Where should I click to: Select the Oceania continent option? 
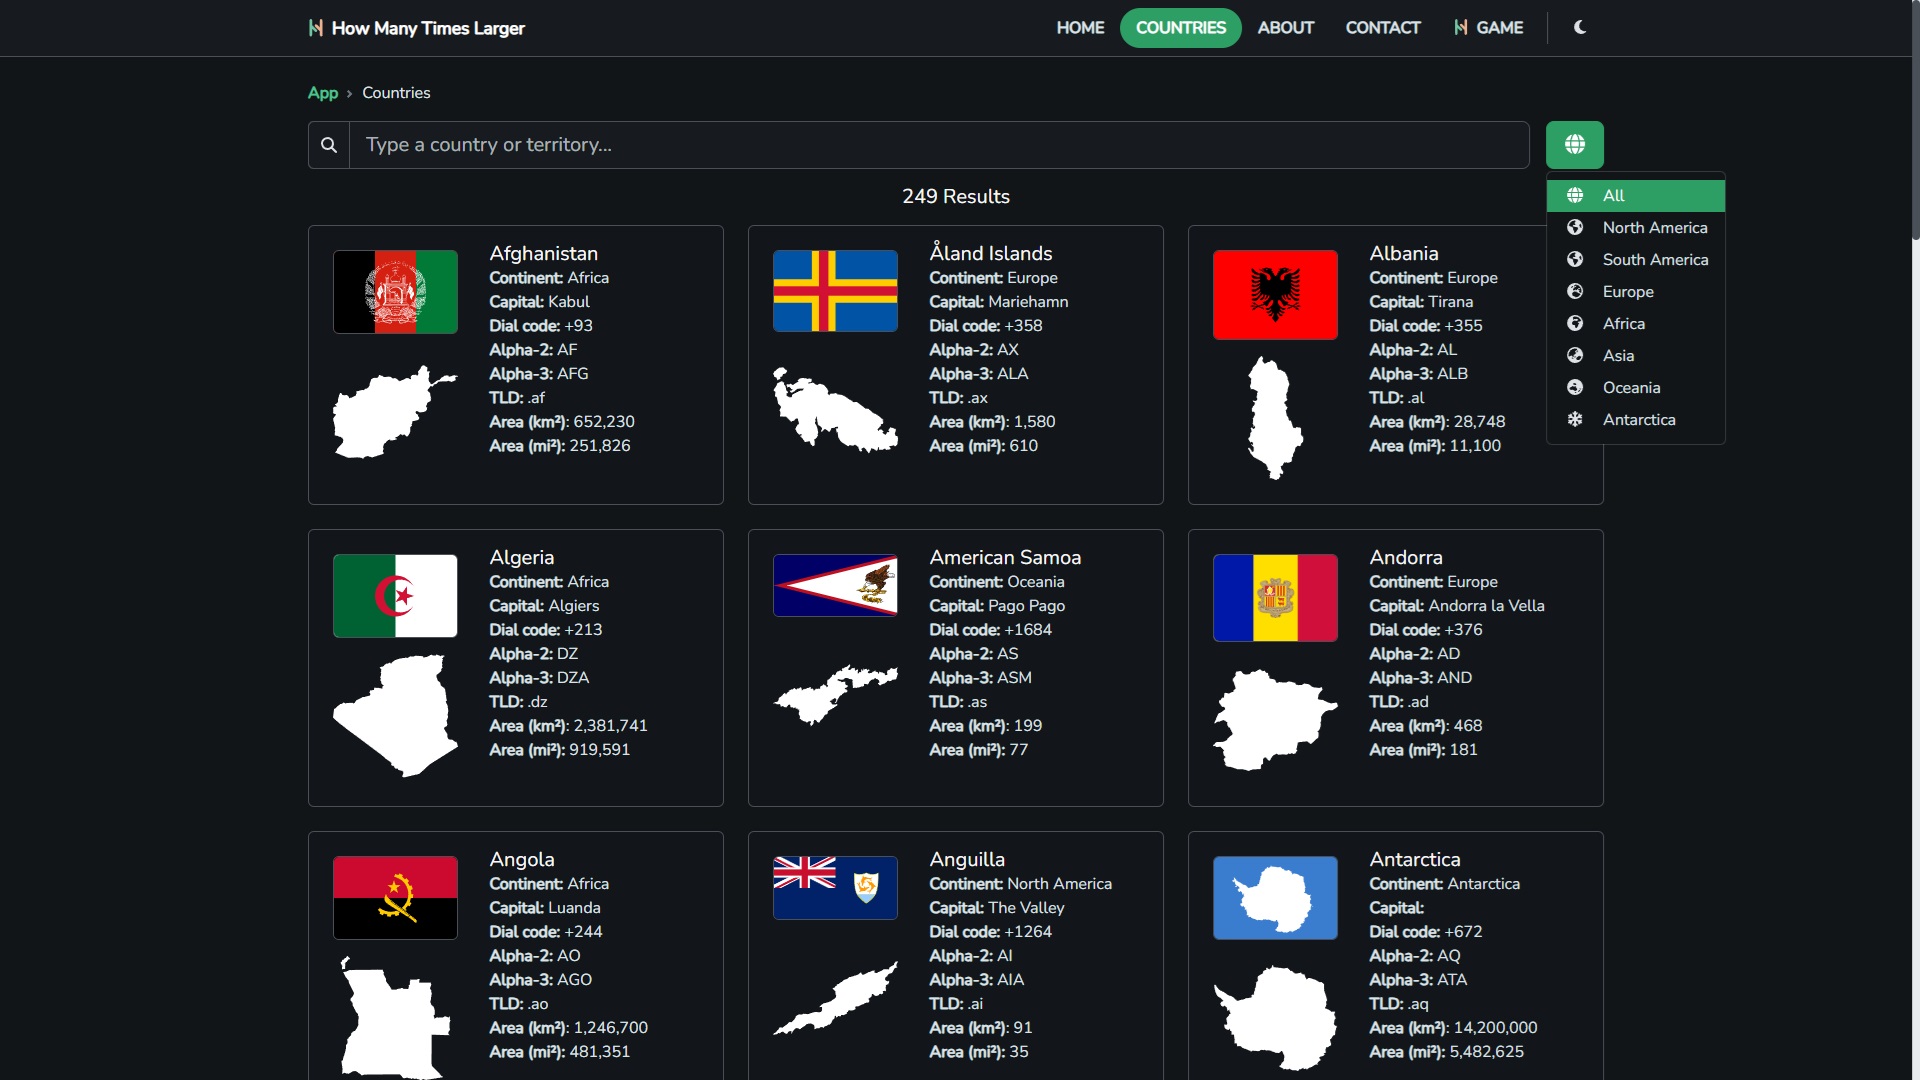[1633, 388]
